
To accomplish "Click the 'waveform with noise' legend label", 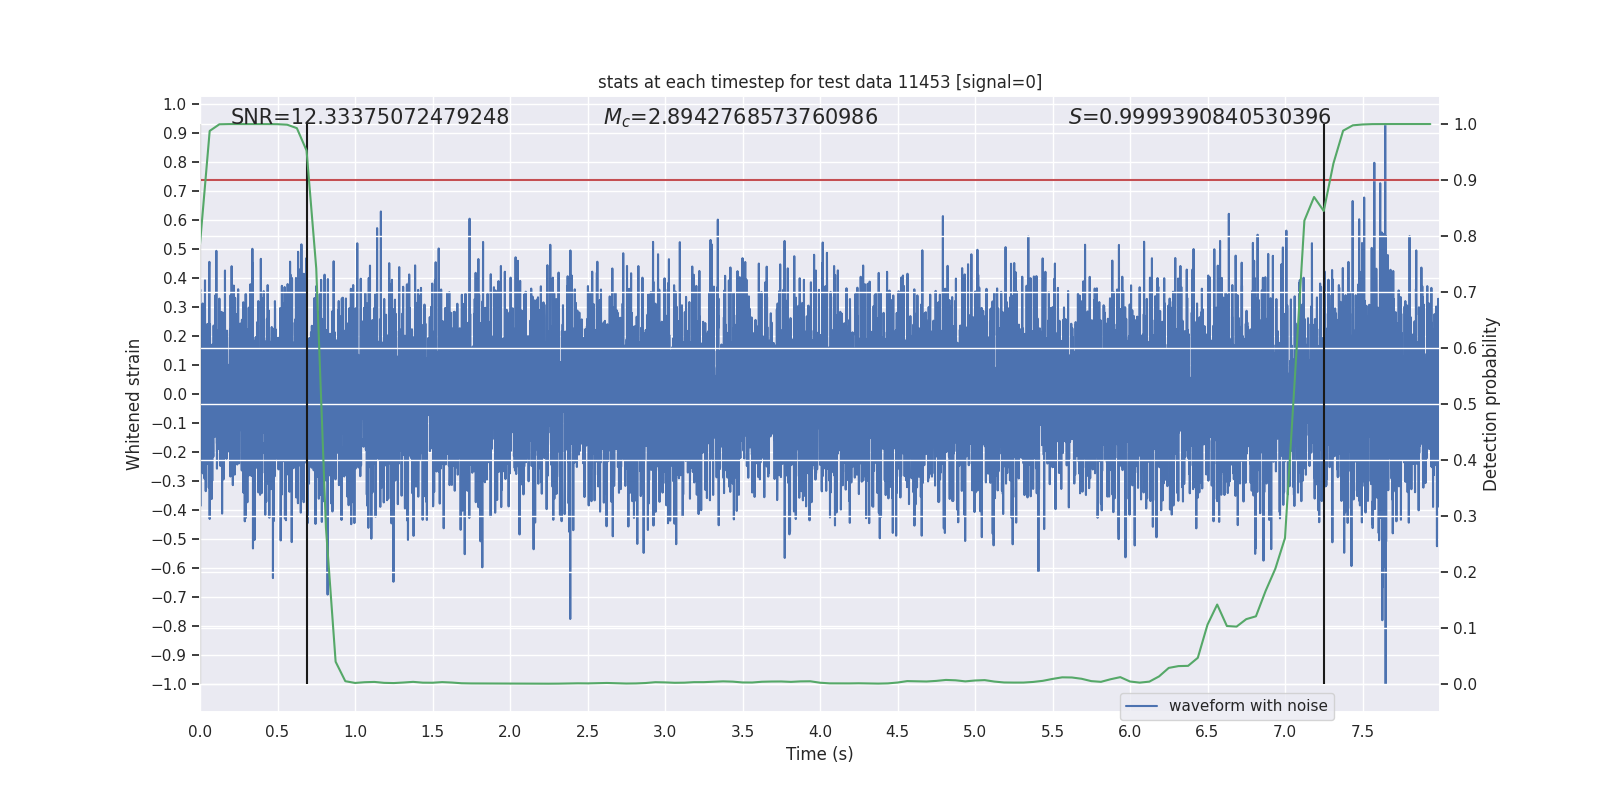I will point(1247,706).
